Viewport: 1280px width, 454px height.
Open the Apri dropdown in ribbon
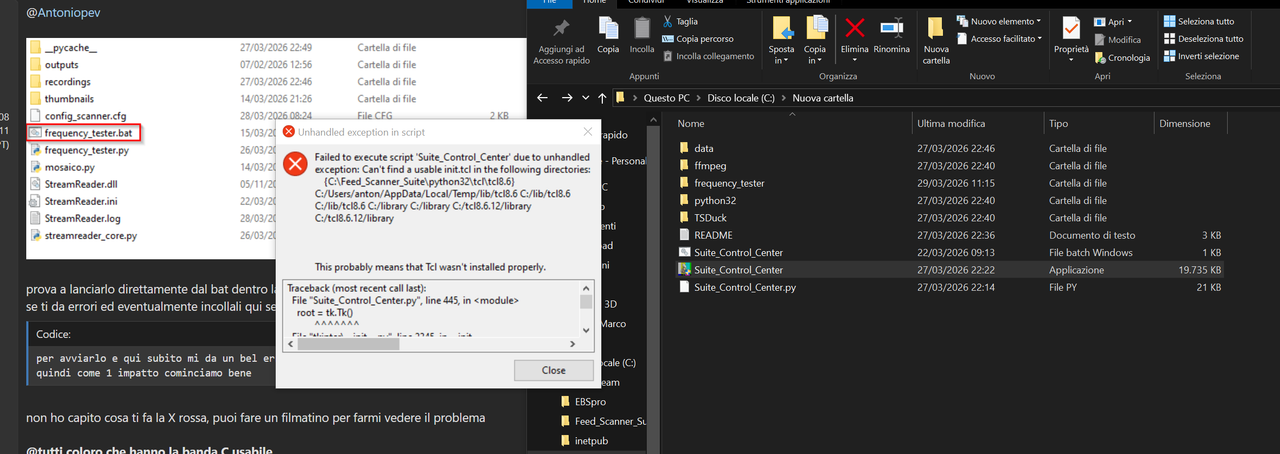1113,21
